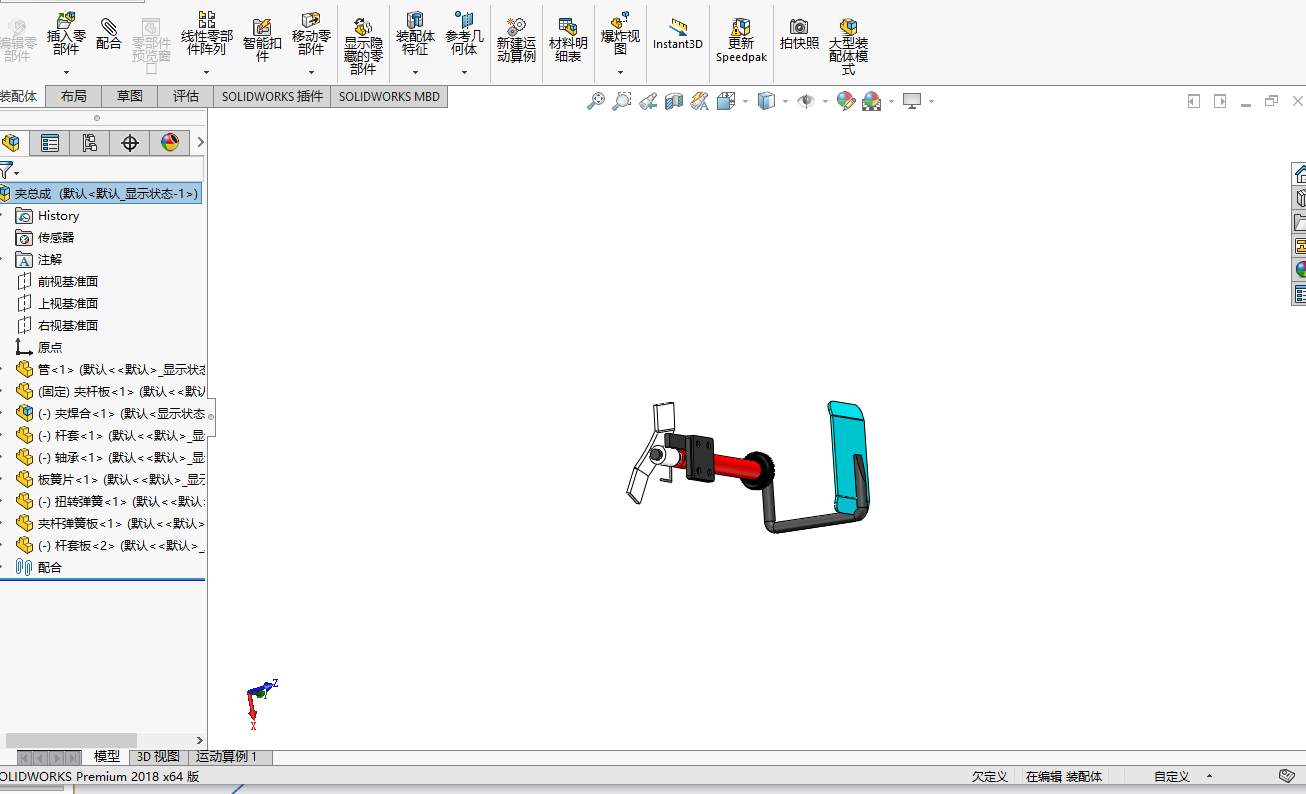
Task: Toggle 大型装配体模式 large assembly mode
Action: (848, 46)
